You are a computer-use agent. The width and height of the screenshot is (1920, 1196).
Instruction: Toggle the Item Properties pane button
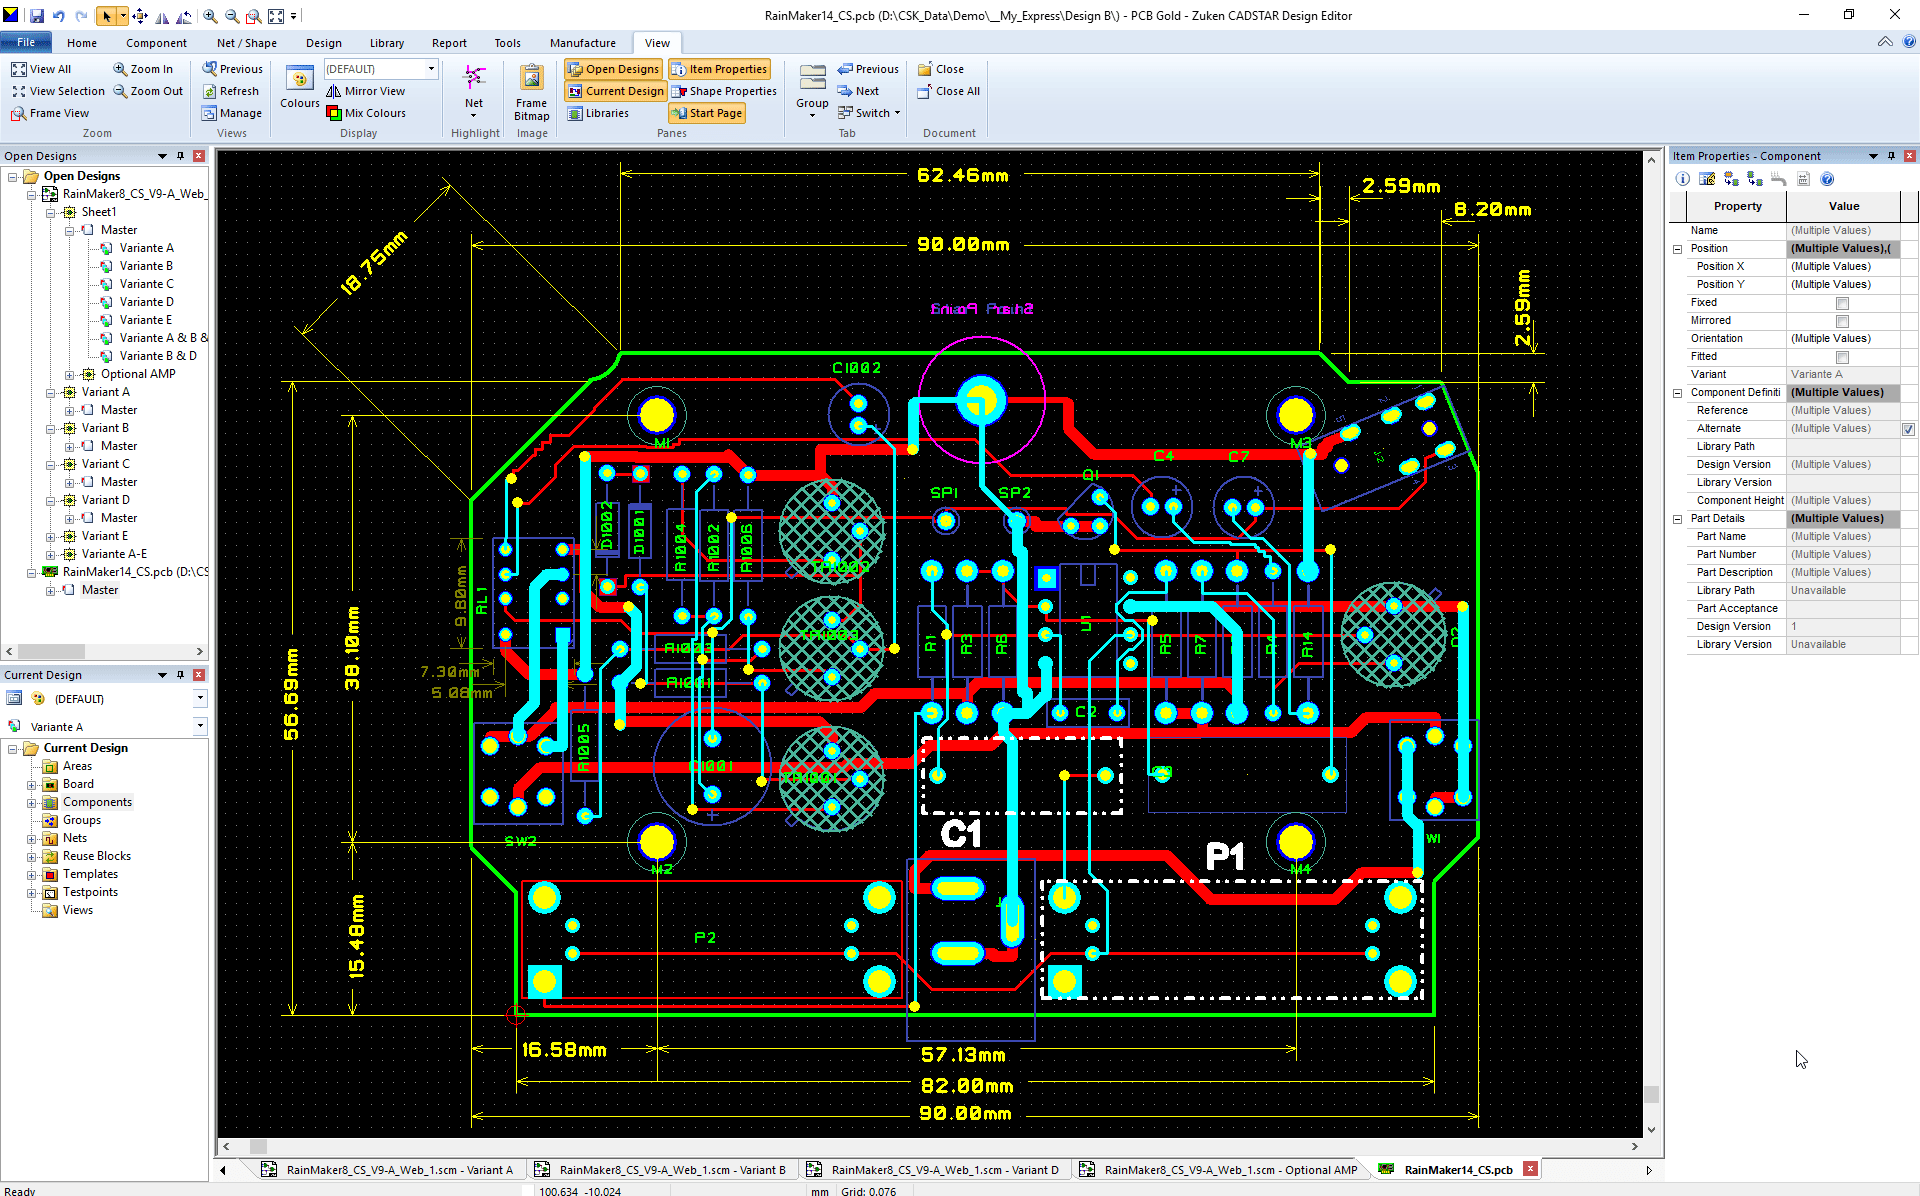tap(719, 69)
